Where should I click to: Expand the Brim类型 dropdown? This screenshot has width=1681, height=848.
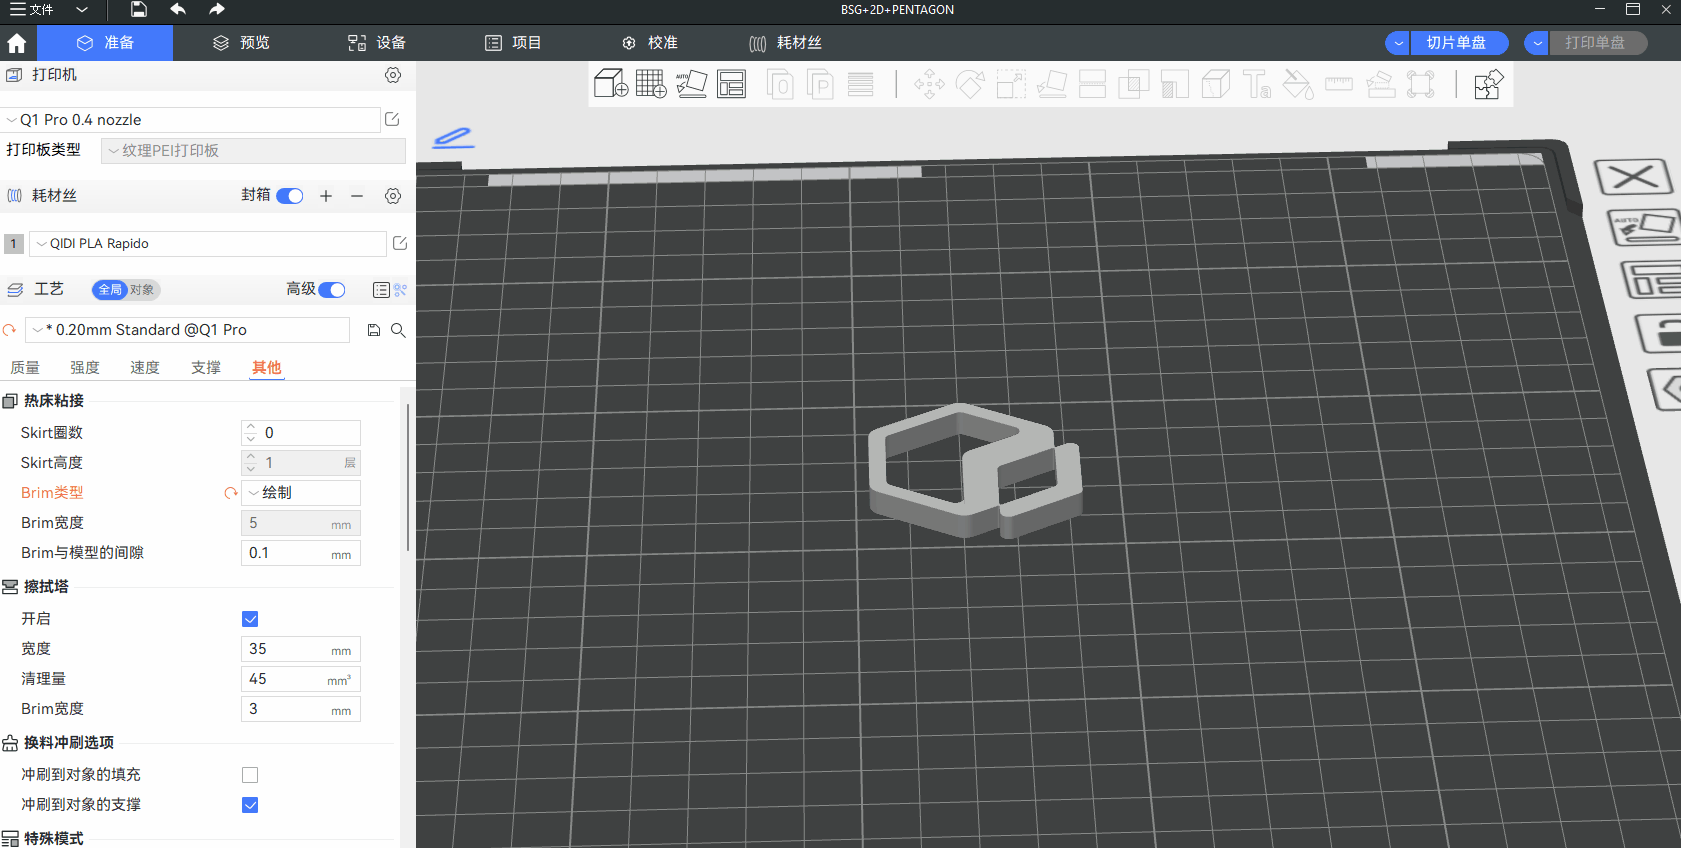tap(300, 493)
